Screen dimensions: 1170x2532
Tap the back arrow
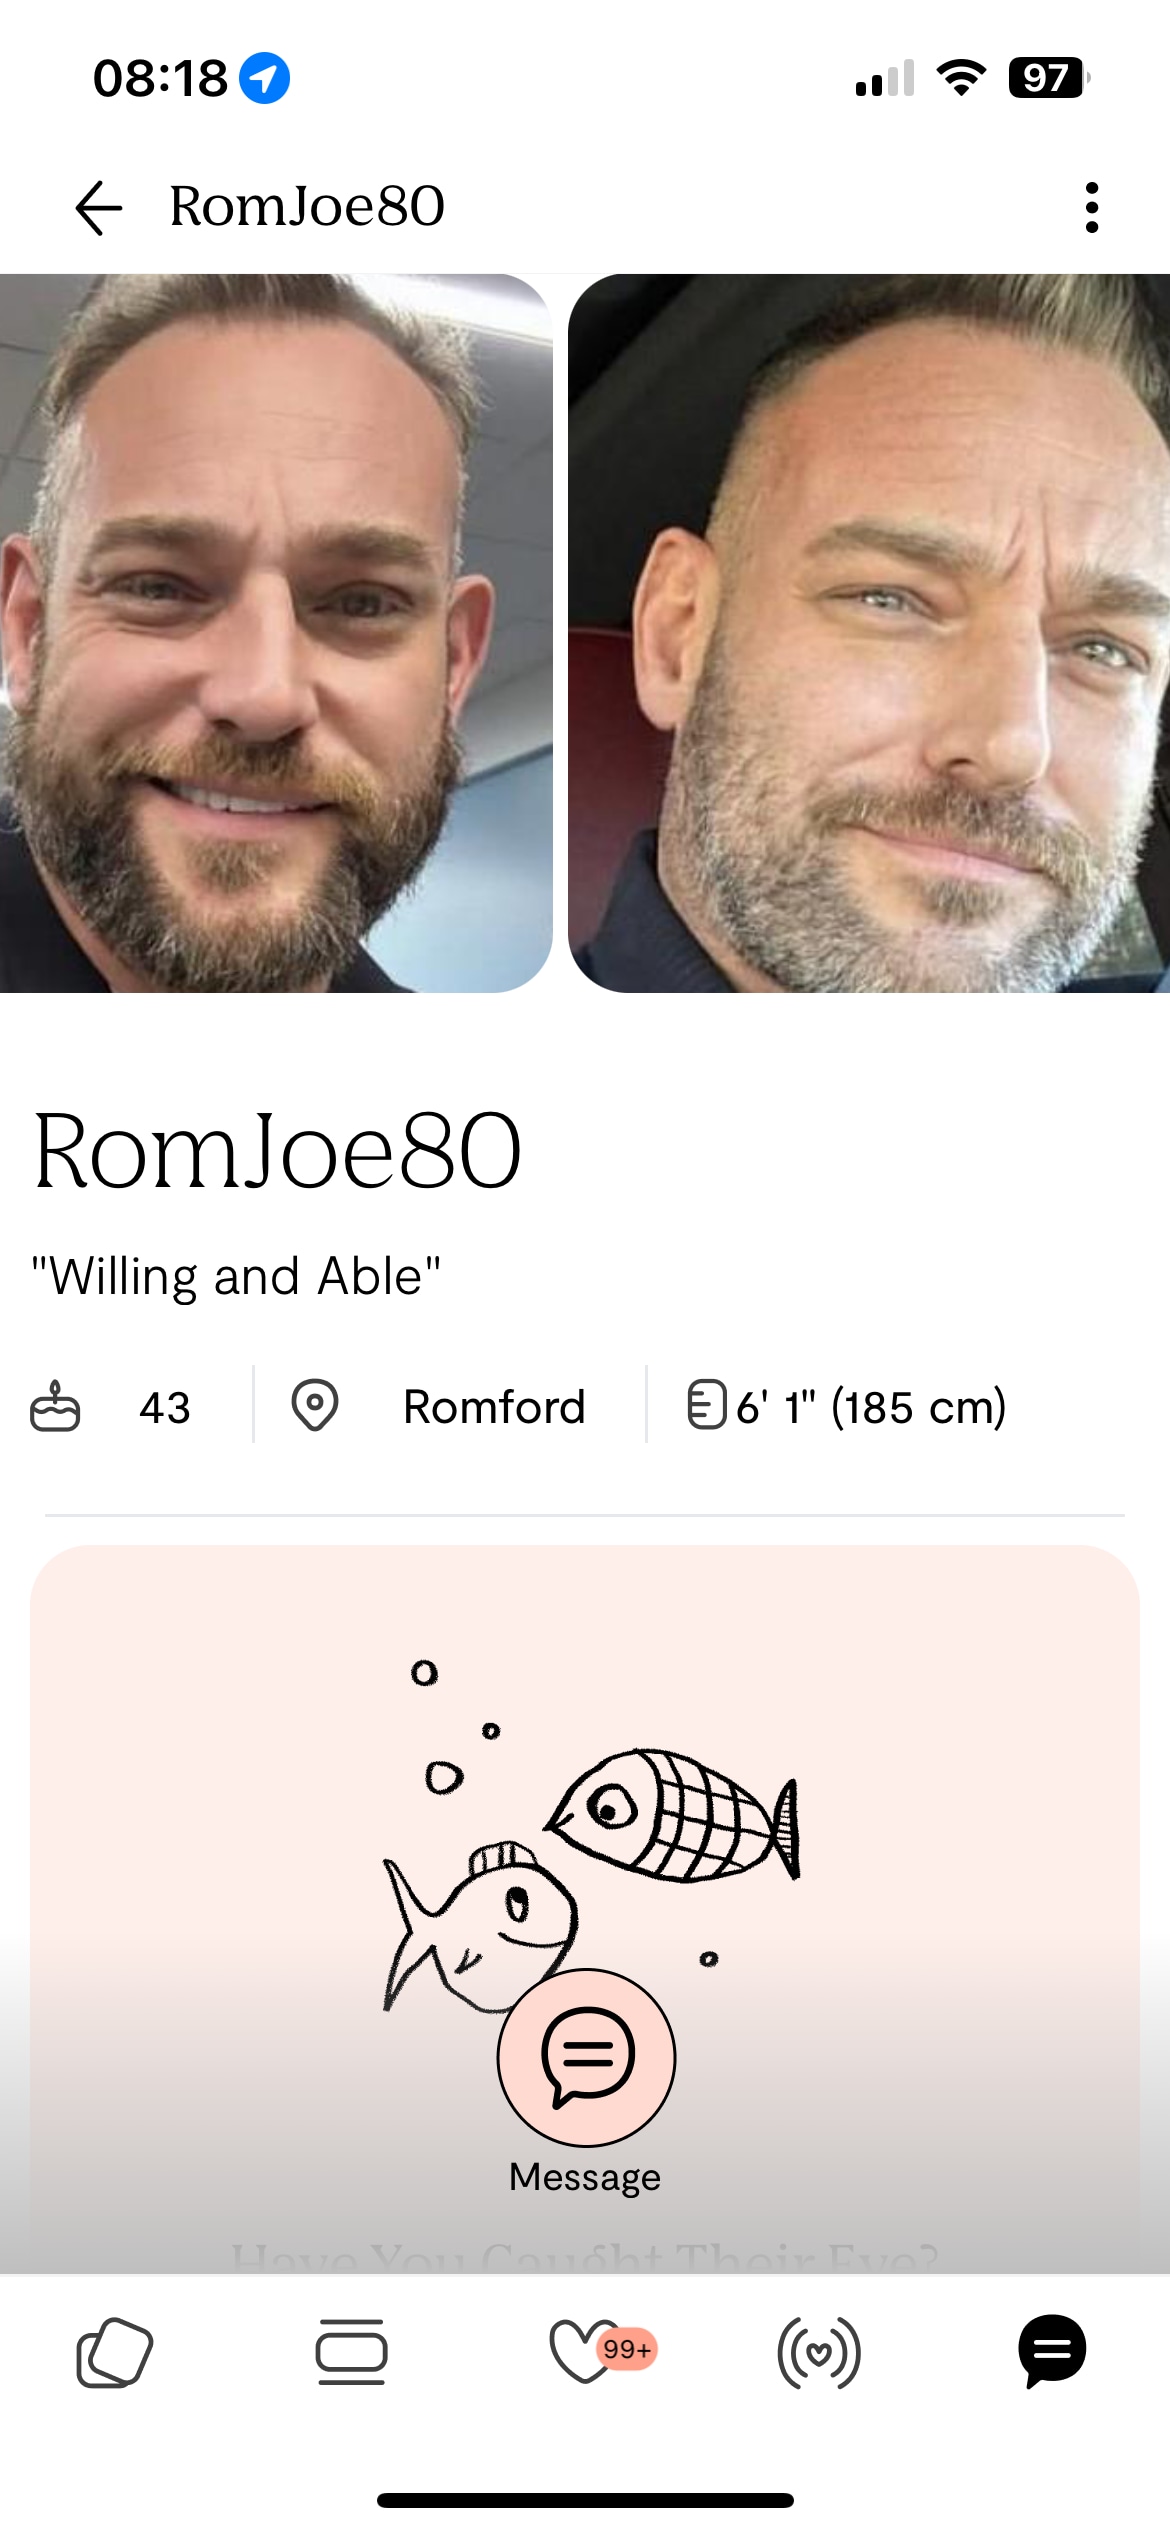pos(99,208)
